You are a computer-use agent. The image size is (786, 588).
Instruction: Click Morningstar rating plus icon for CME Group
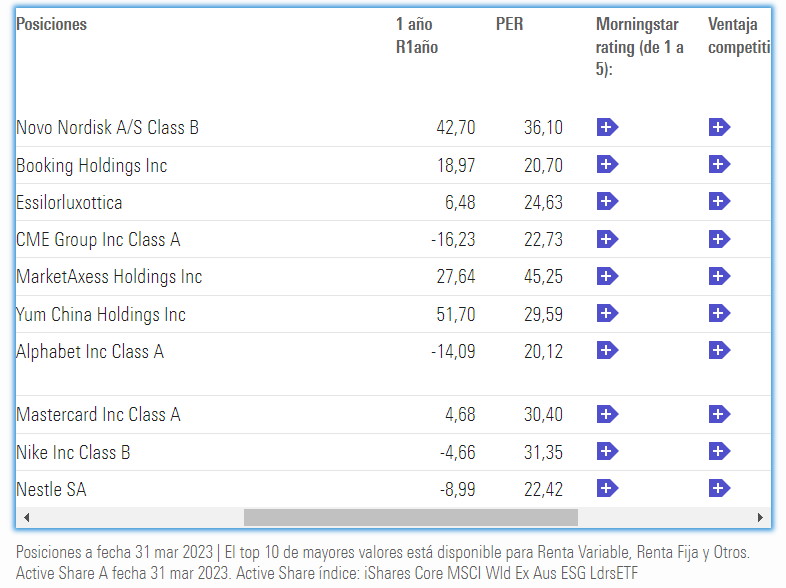click(607, 239)
